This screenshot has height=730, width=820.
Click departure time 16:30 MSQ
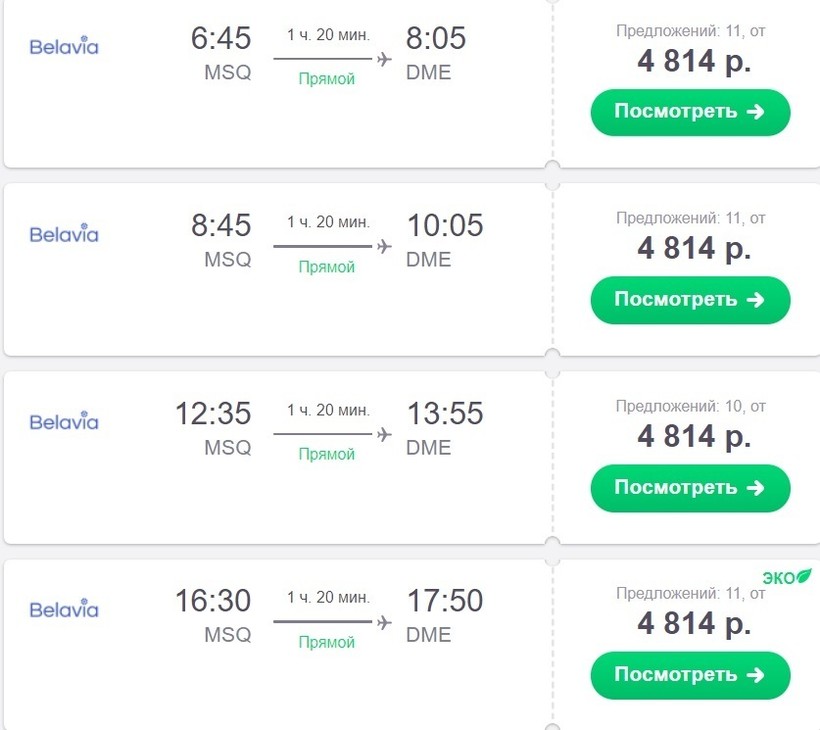click(213, 601)
